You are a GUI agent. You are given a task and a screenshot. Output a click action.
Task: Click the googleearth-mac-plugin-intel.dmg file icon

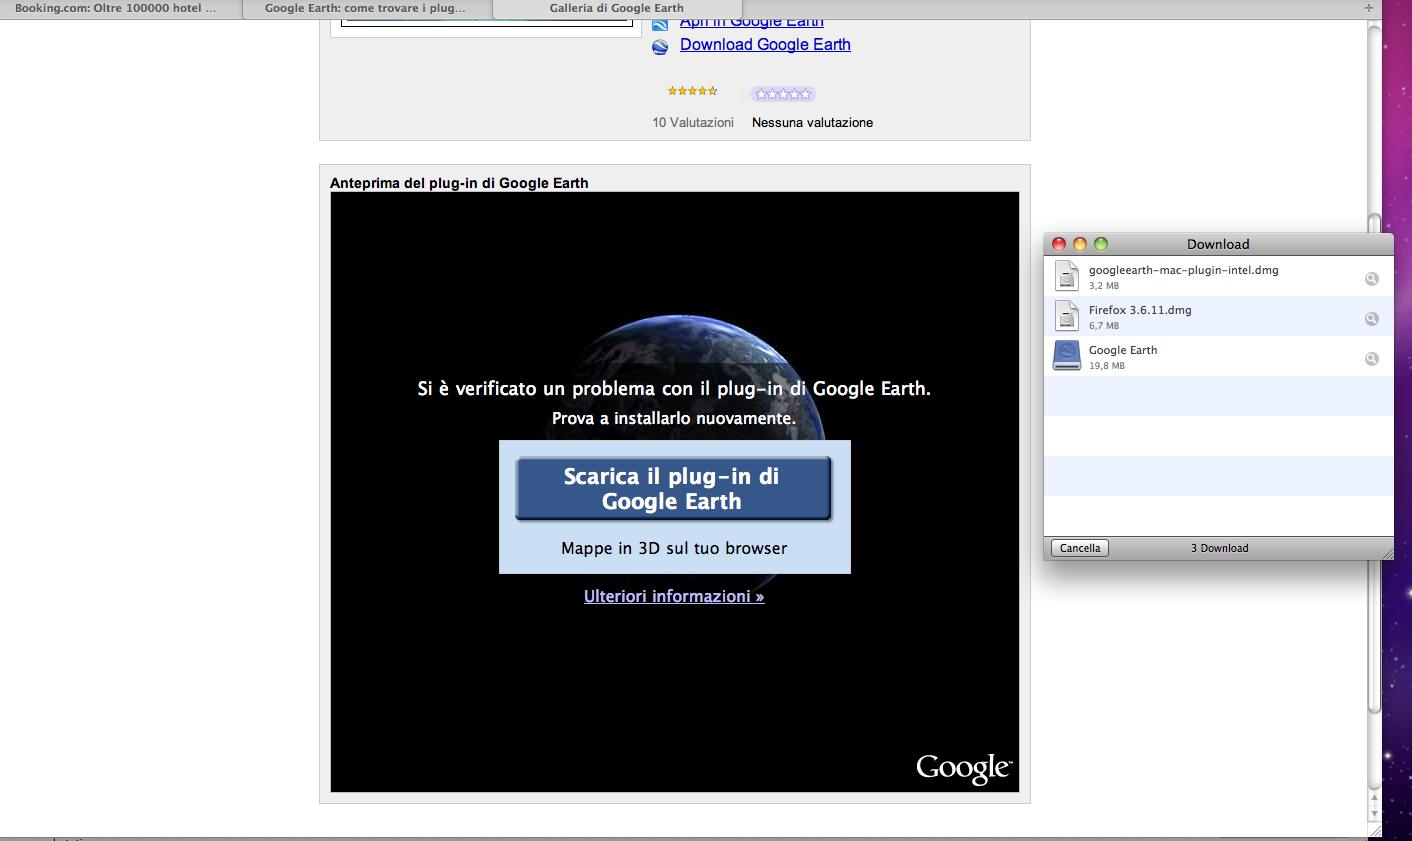tap(1067, 275)
